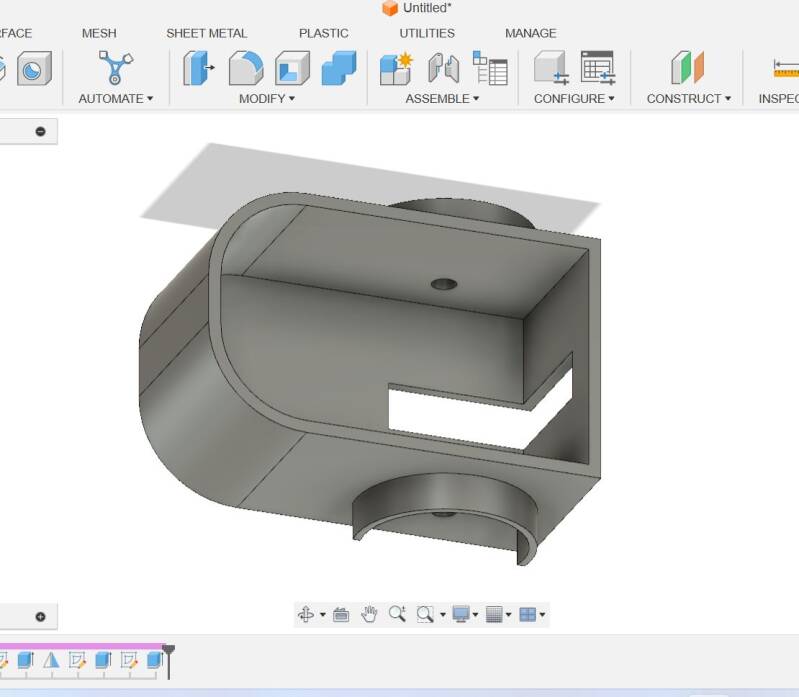Click the Combine bodies icon
This screenshot has width=799, height=697.
[339, 68]
